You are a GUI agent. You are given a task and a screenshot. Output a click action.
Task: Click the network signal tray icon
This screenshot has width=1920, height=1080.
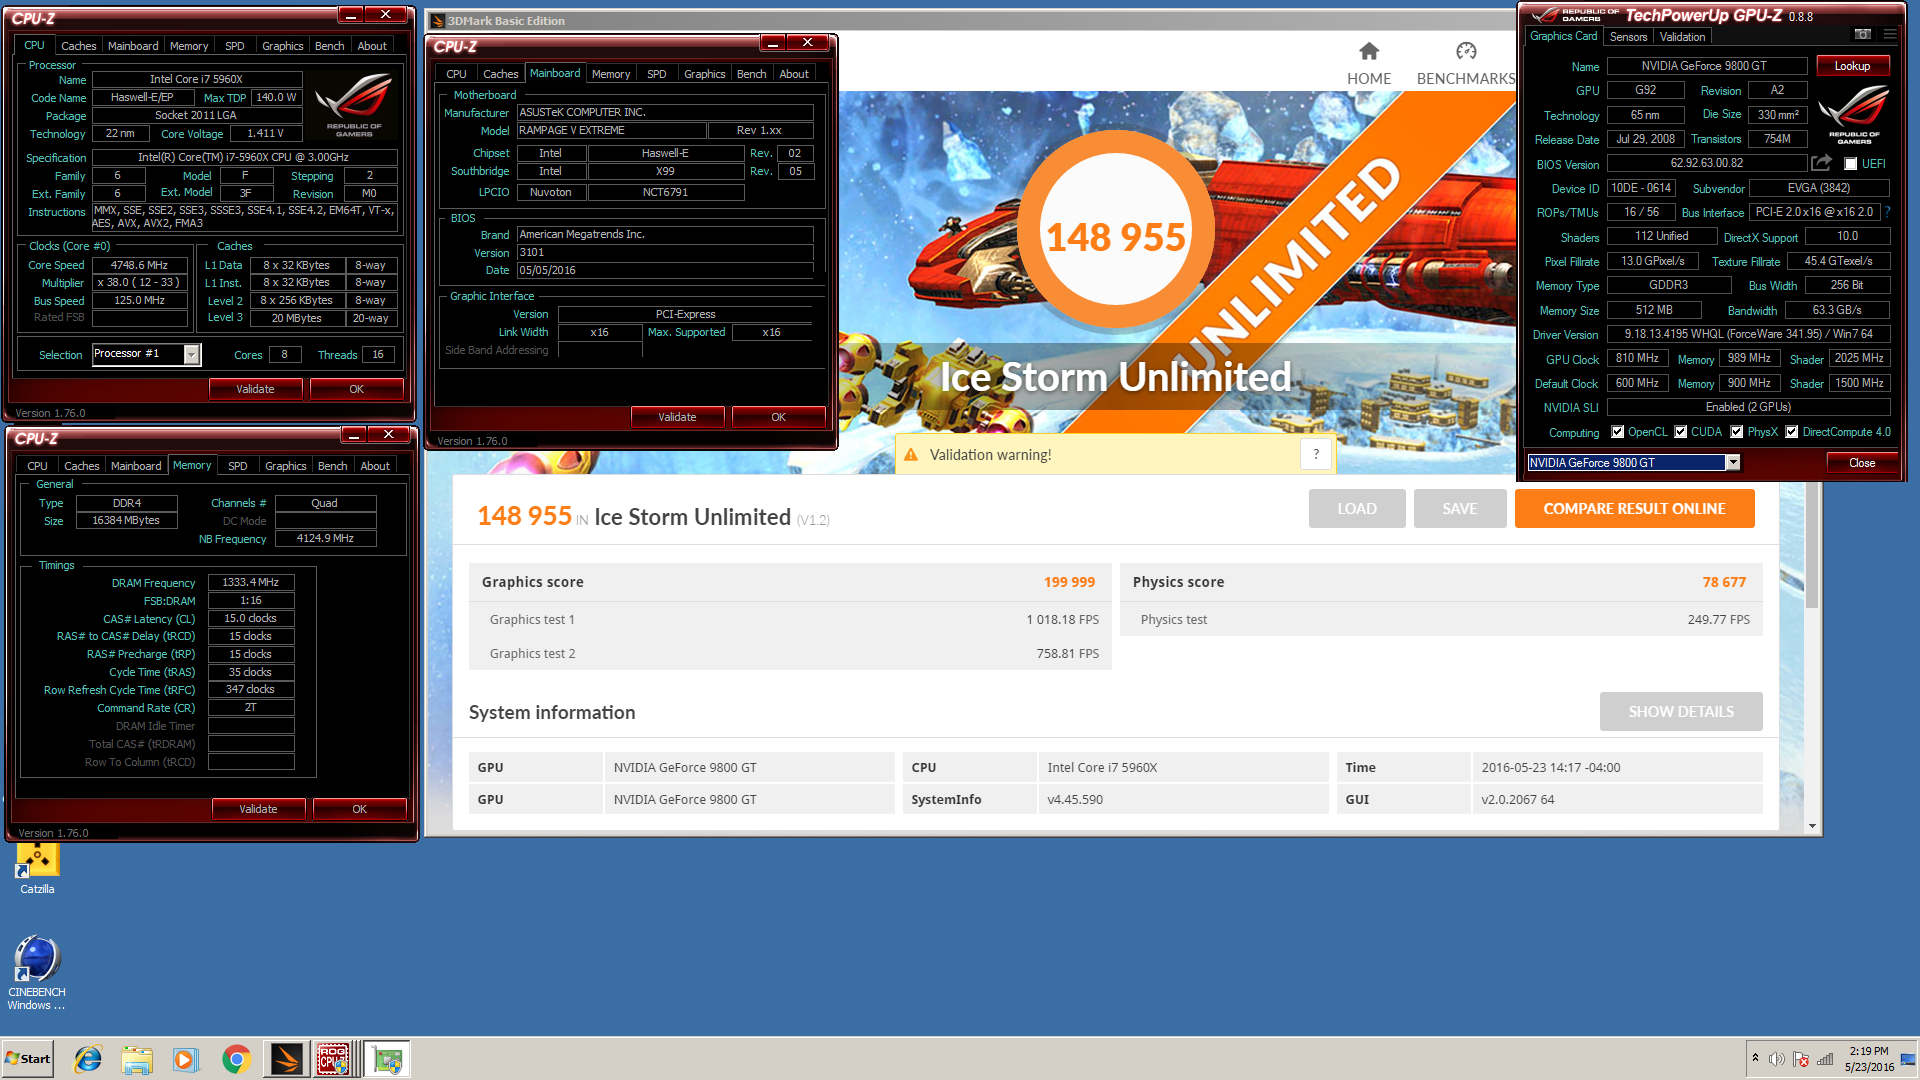coord(1826,1059)
